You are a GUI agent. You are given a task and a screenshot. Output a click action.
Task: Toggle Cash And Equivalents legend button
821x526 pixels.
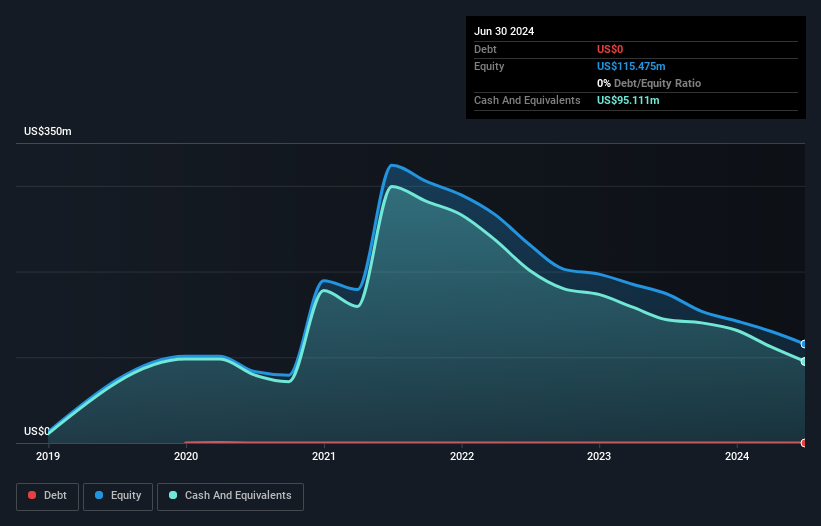(230, 496)
